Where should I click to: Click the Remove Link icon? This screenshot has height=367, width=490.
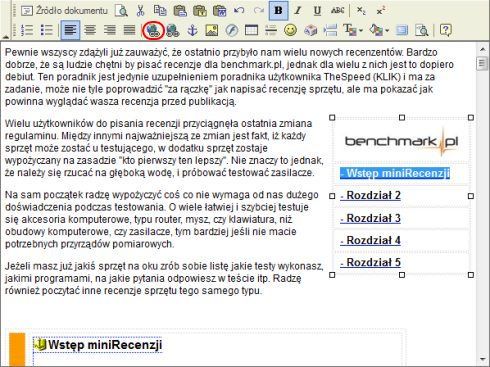click(x=173, y=31)
